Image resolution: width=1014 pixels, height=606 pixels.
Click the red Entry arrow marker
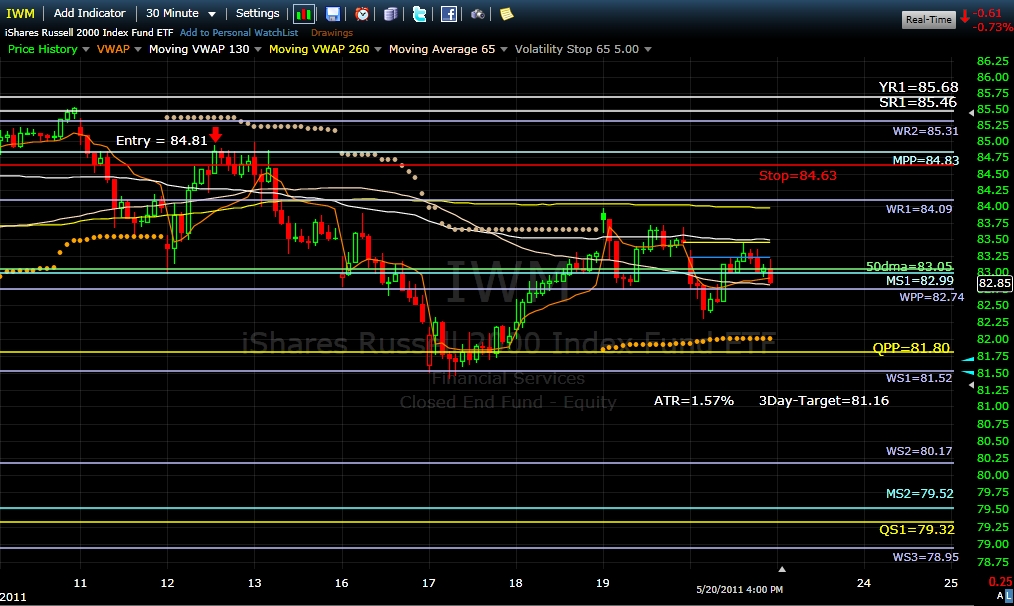[216, 135]
